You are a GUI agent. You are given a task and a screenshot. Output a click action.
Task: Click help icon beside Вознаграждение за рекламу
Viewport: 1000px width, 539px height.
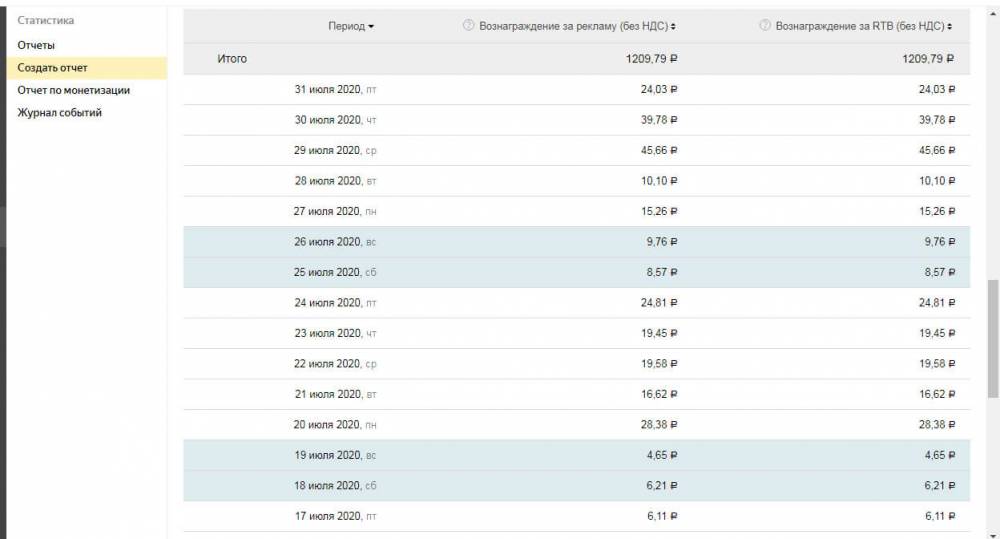click(468, 26)
